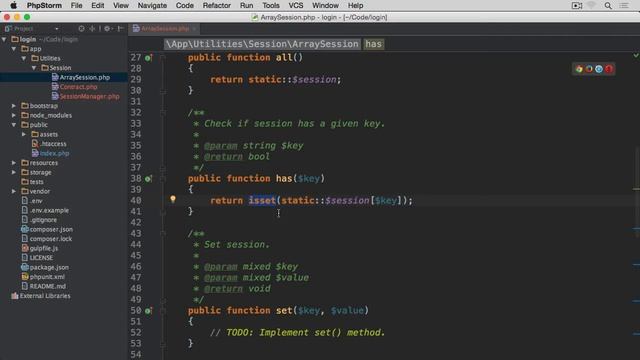The image size is (640, 360).
Task: Click the scroll-from-source icon in Project panel
Action: pyautogui.click(x=81, y=29)
